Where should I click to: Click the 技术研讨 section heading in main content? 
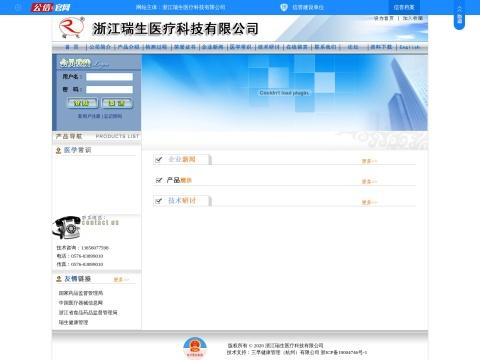[x=182, y=201]
